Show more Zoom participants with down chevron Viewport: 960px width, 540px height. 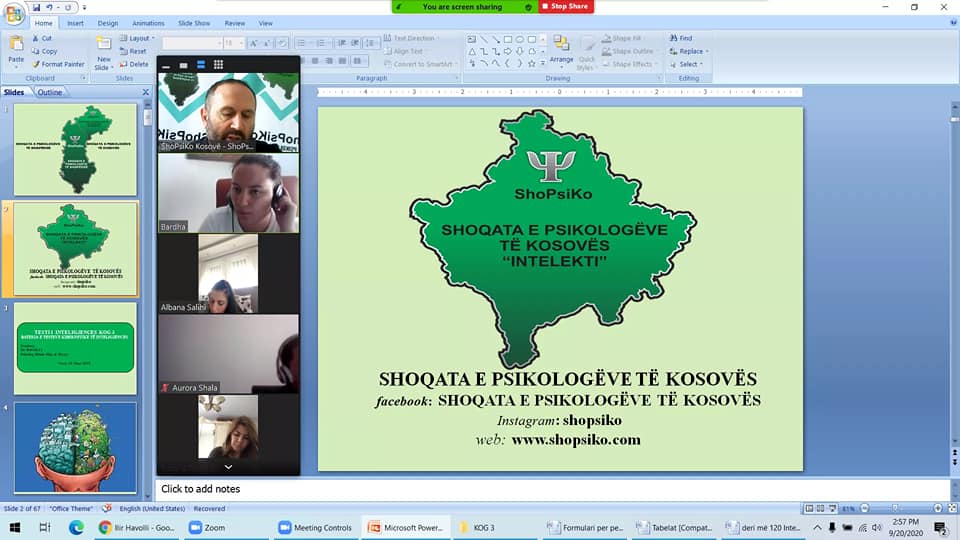click(228, 467)
